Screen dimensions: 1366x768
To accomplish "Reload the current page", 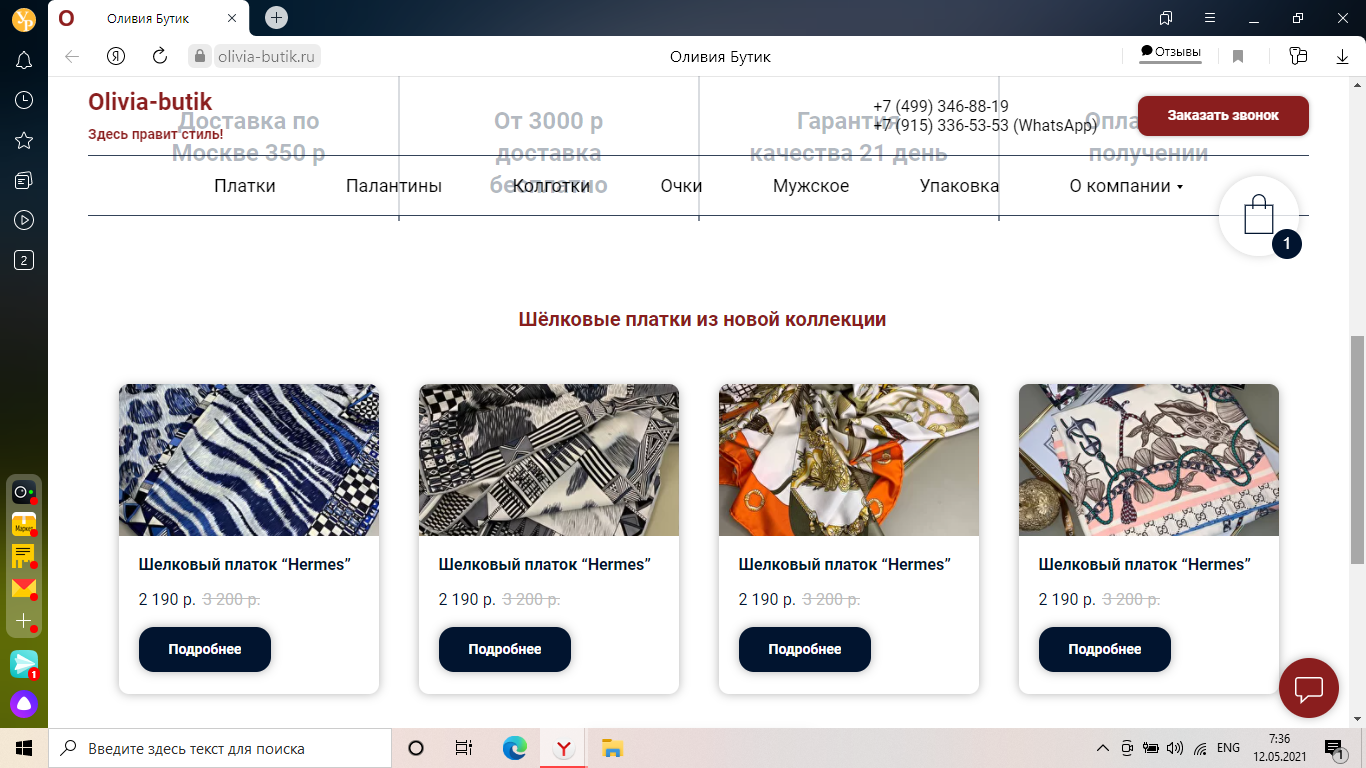I will click(160, 57).
